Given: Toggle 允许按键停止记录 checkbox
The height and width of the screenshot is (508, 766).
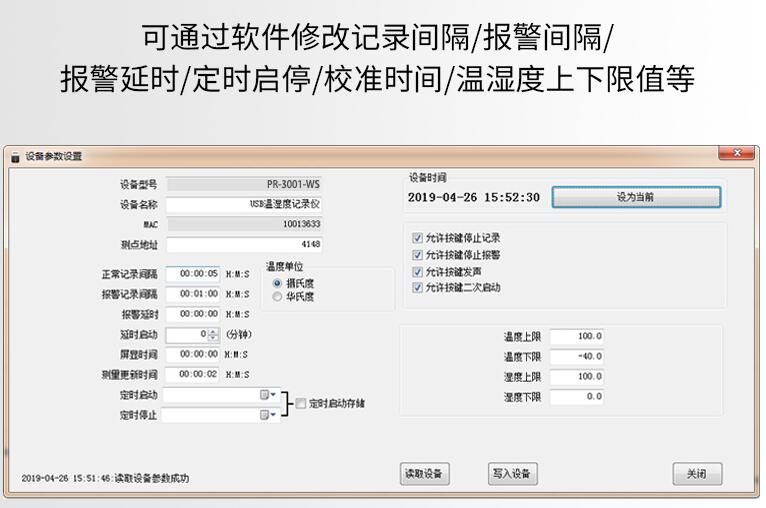Looking at the screenshot, I should tap(418, 238).
